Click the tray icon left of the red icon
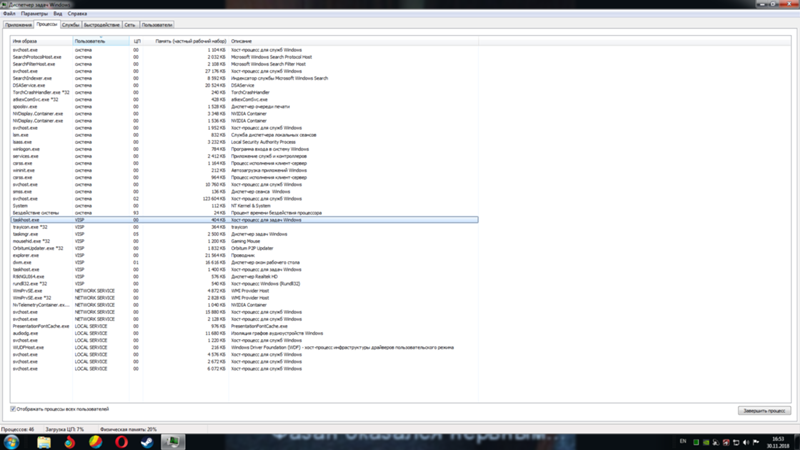Viewport: 800px width, 450px height. (716, 442)
